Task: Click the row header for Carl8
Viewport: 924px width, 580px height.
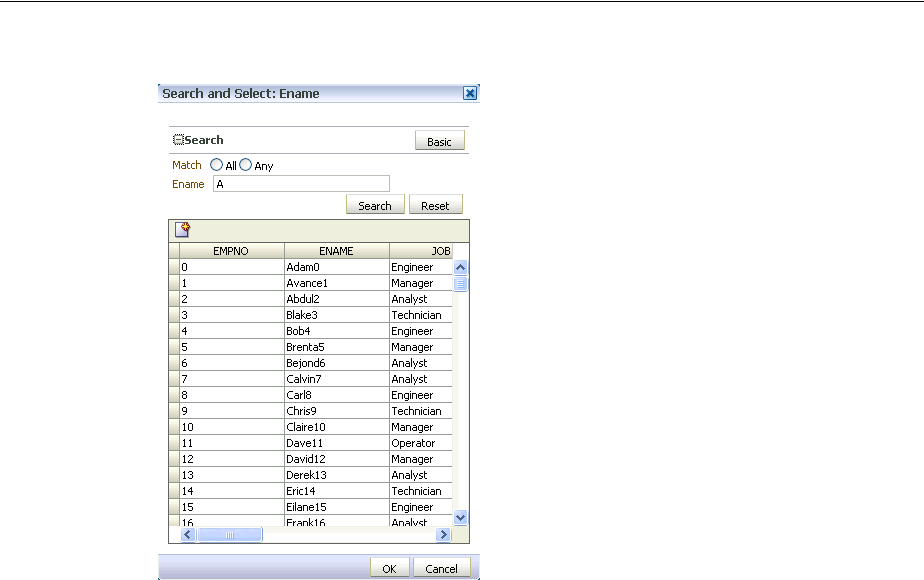Action: (174, 395)
